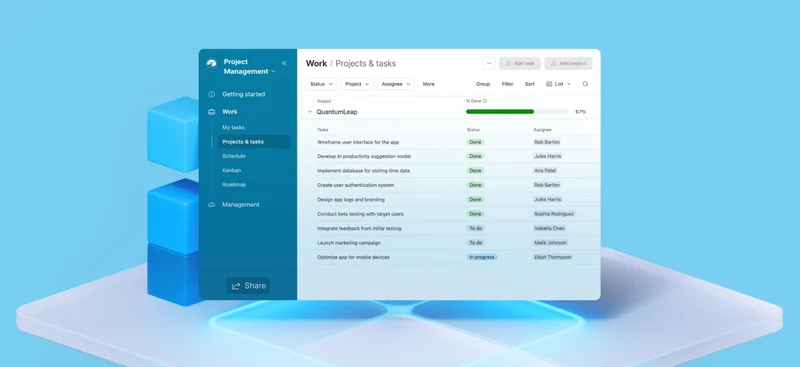The image size is (800, 367).
Task: Open the Roadmap view
Action: click(234, 185)
